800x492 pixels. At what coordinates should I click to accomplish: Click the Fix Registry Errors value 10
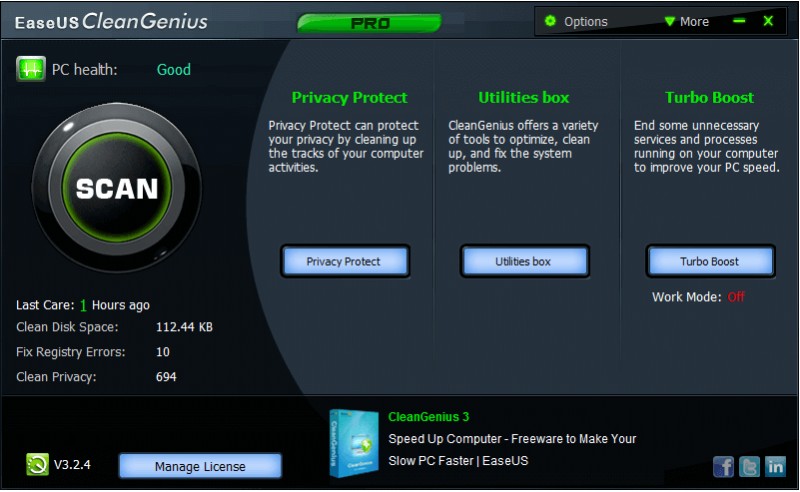point(163,352)
